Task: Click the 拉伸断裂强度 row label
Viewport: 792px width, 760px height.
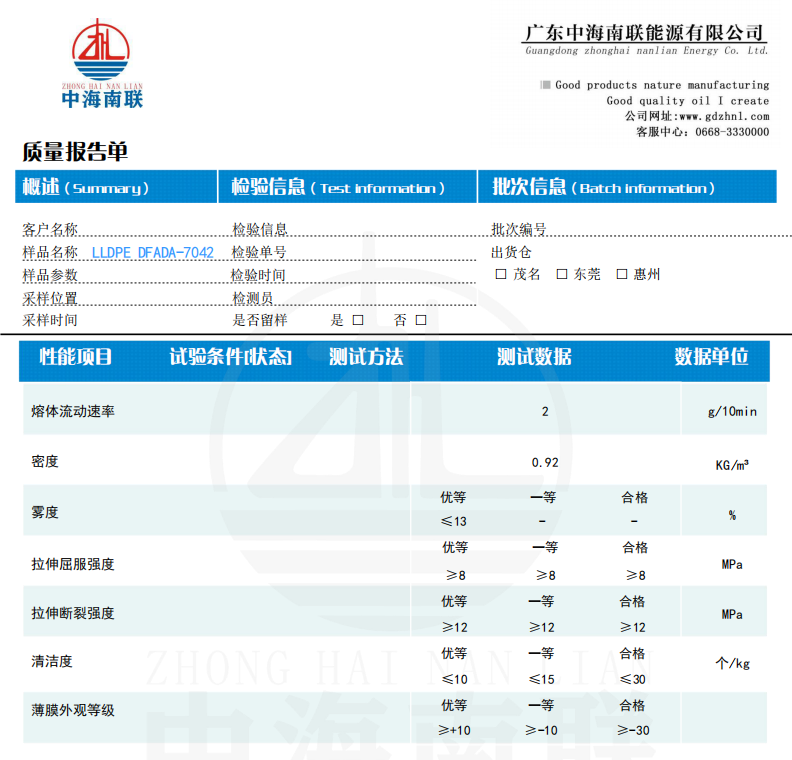Action: [73, 613]
